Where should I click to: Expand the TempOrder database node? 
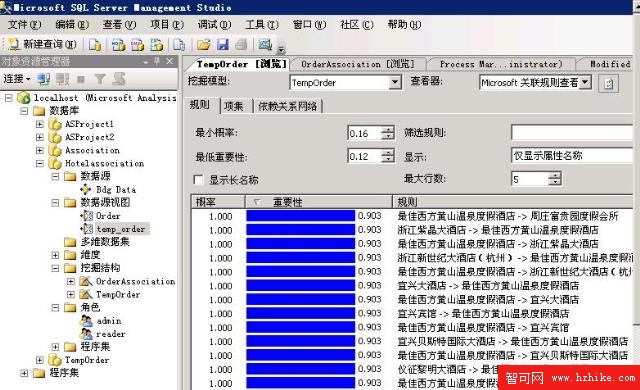tap(40, 360)
